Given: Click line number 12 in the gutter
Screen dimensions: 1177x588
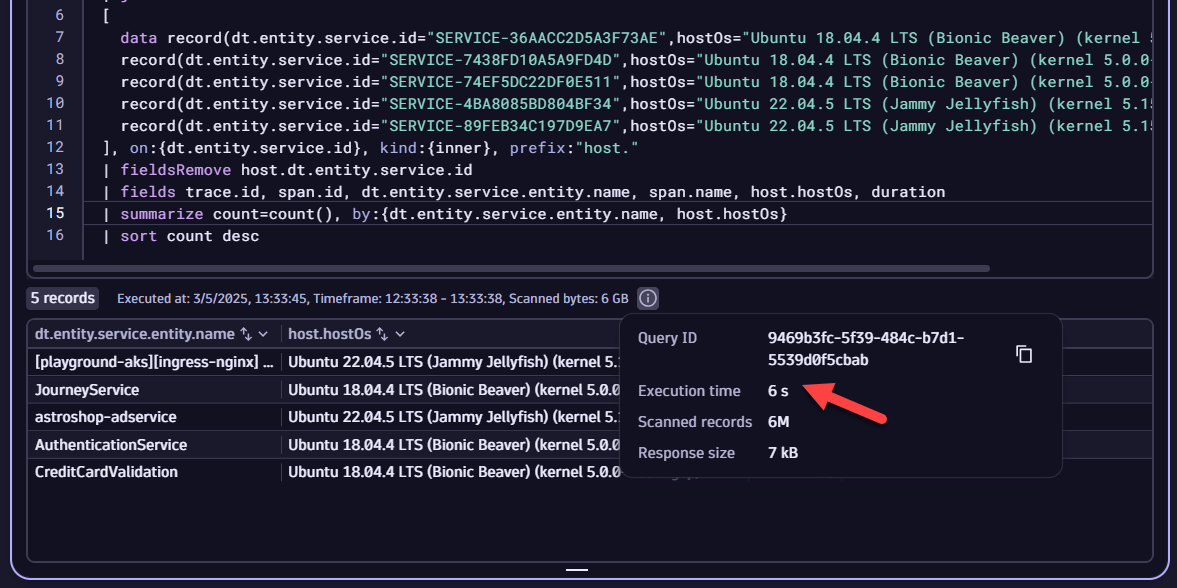Looking at the screenshot, I should [x=55, y=147].
